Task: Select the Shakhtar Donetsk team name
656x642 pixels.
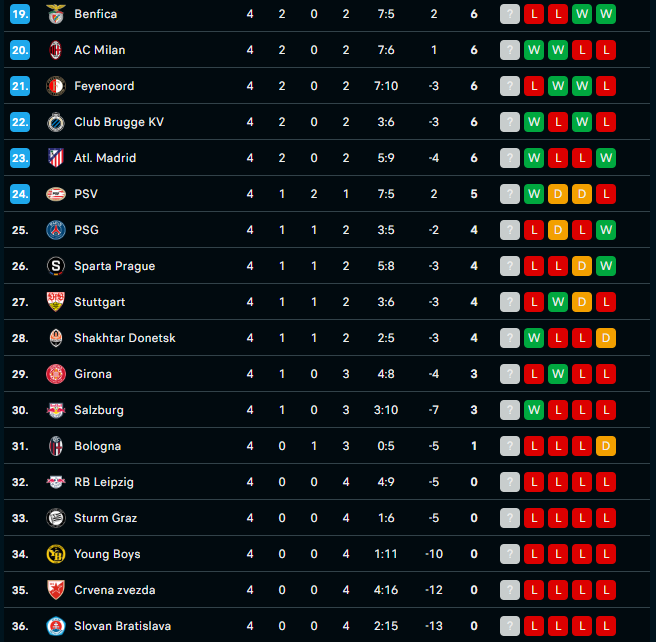Action: (x=124, y=338)
